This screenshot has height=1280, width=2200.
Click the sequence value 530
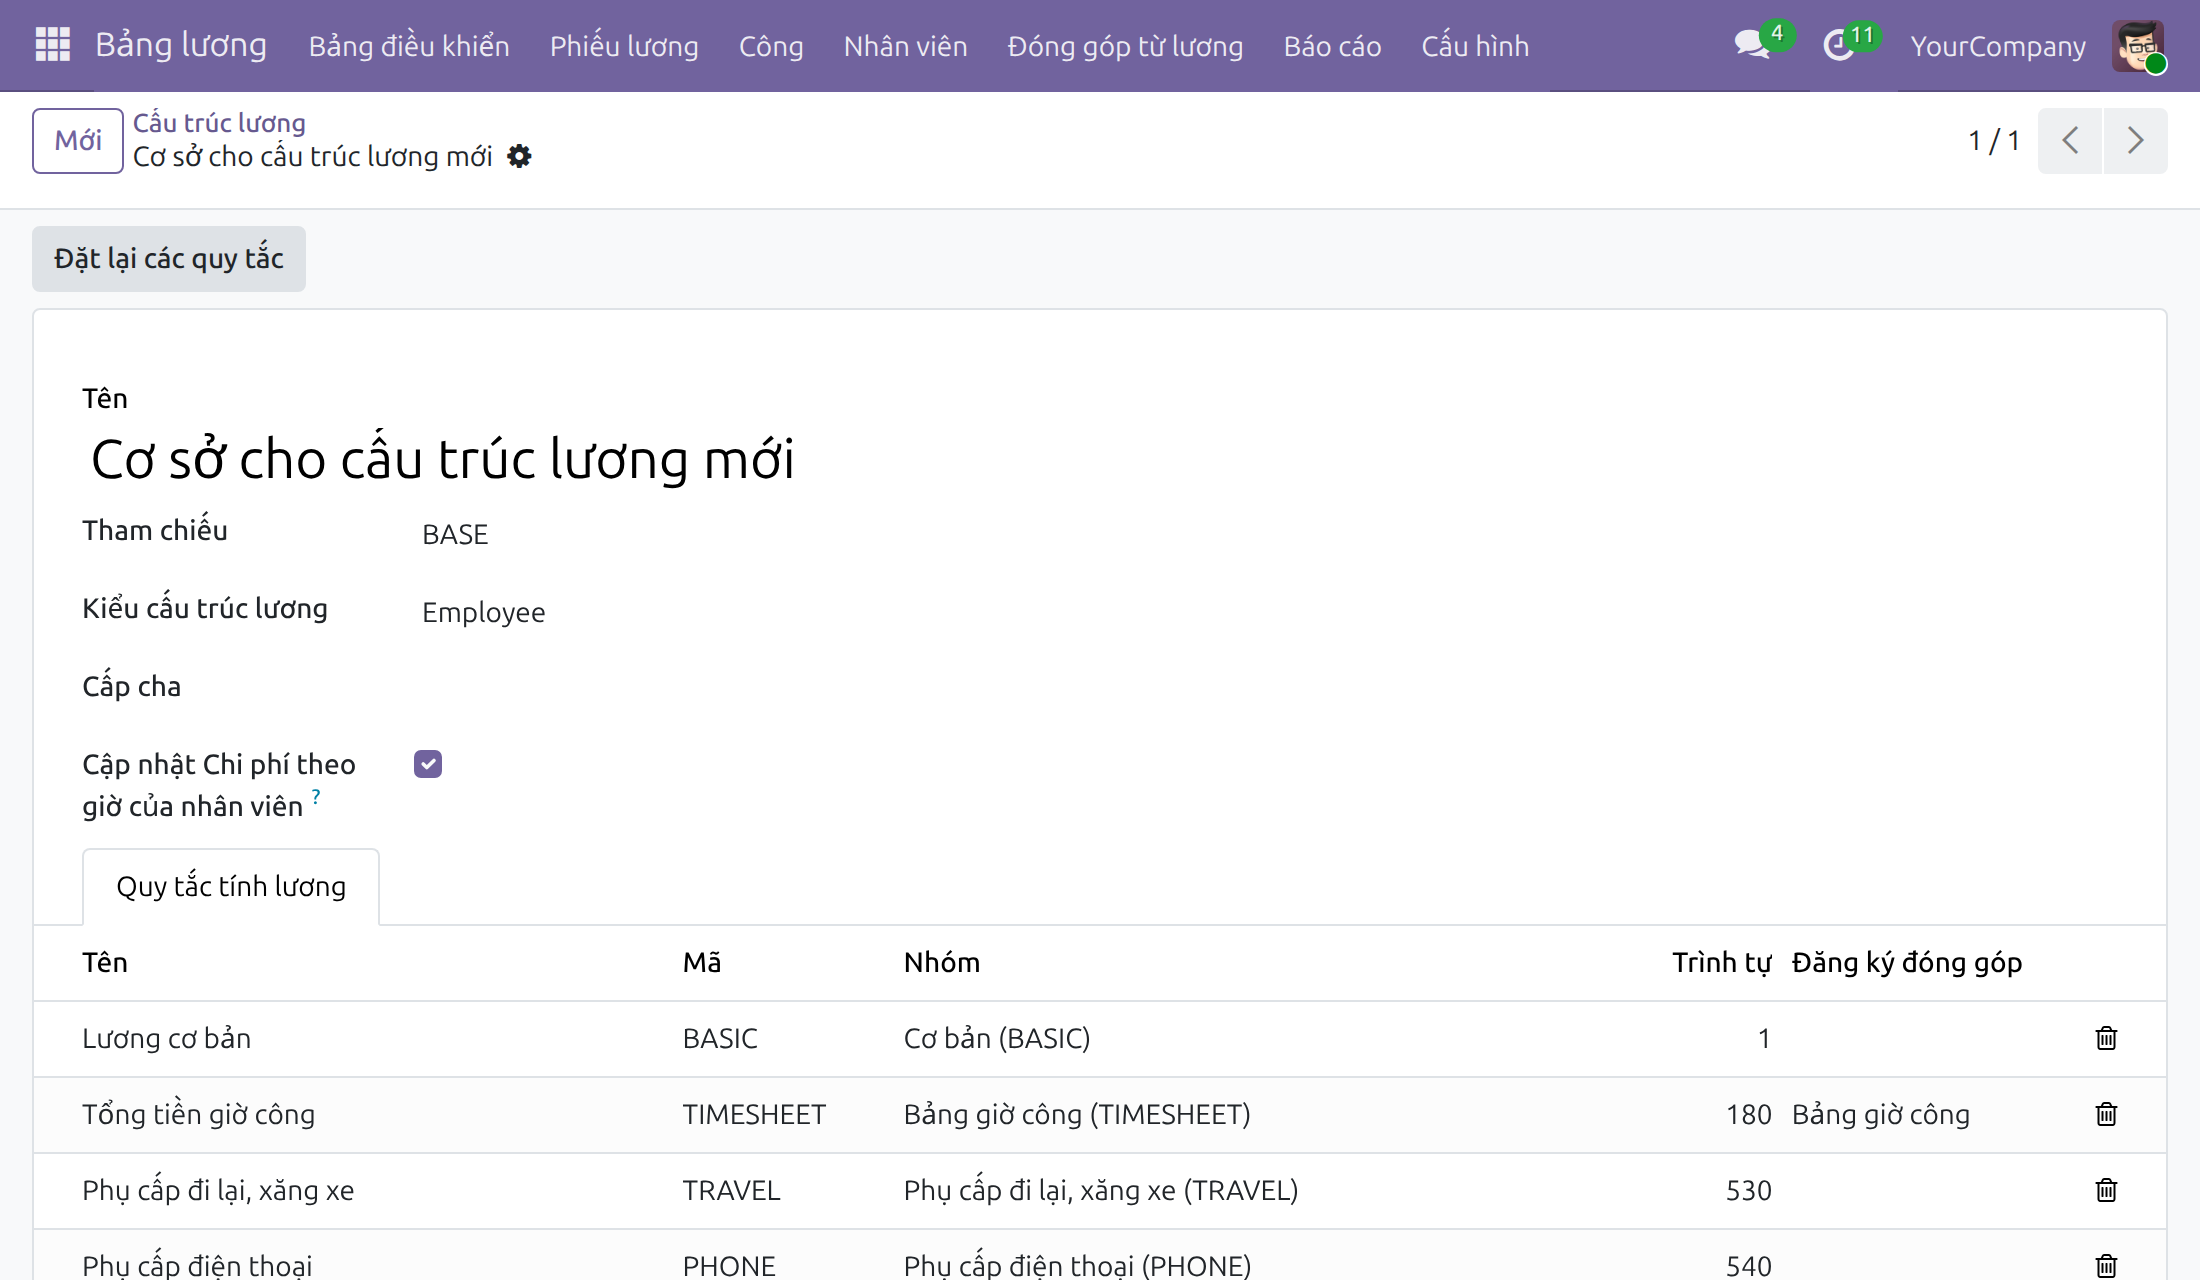(1748, 1190)
